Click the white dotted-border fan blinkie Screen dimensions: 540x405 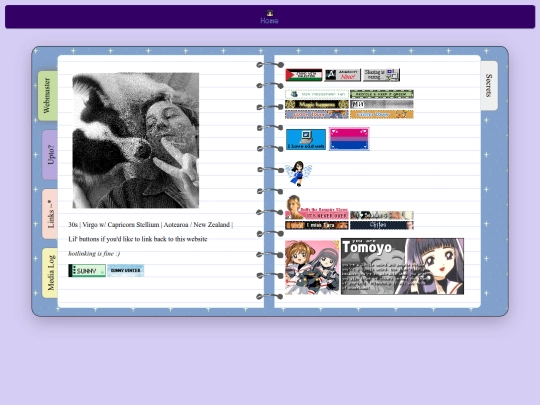click(x=317, y=94)
